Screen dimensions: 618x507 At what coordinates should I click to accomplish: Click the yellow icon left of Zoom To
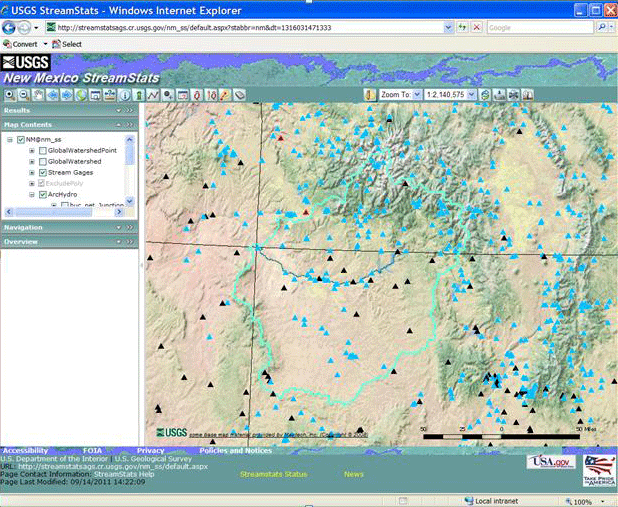[x=370, y=95]
